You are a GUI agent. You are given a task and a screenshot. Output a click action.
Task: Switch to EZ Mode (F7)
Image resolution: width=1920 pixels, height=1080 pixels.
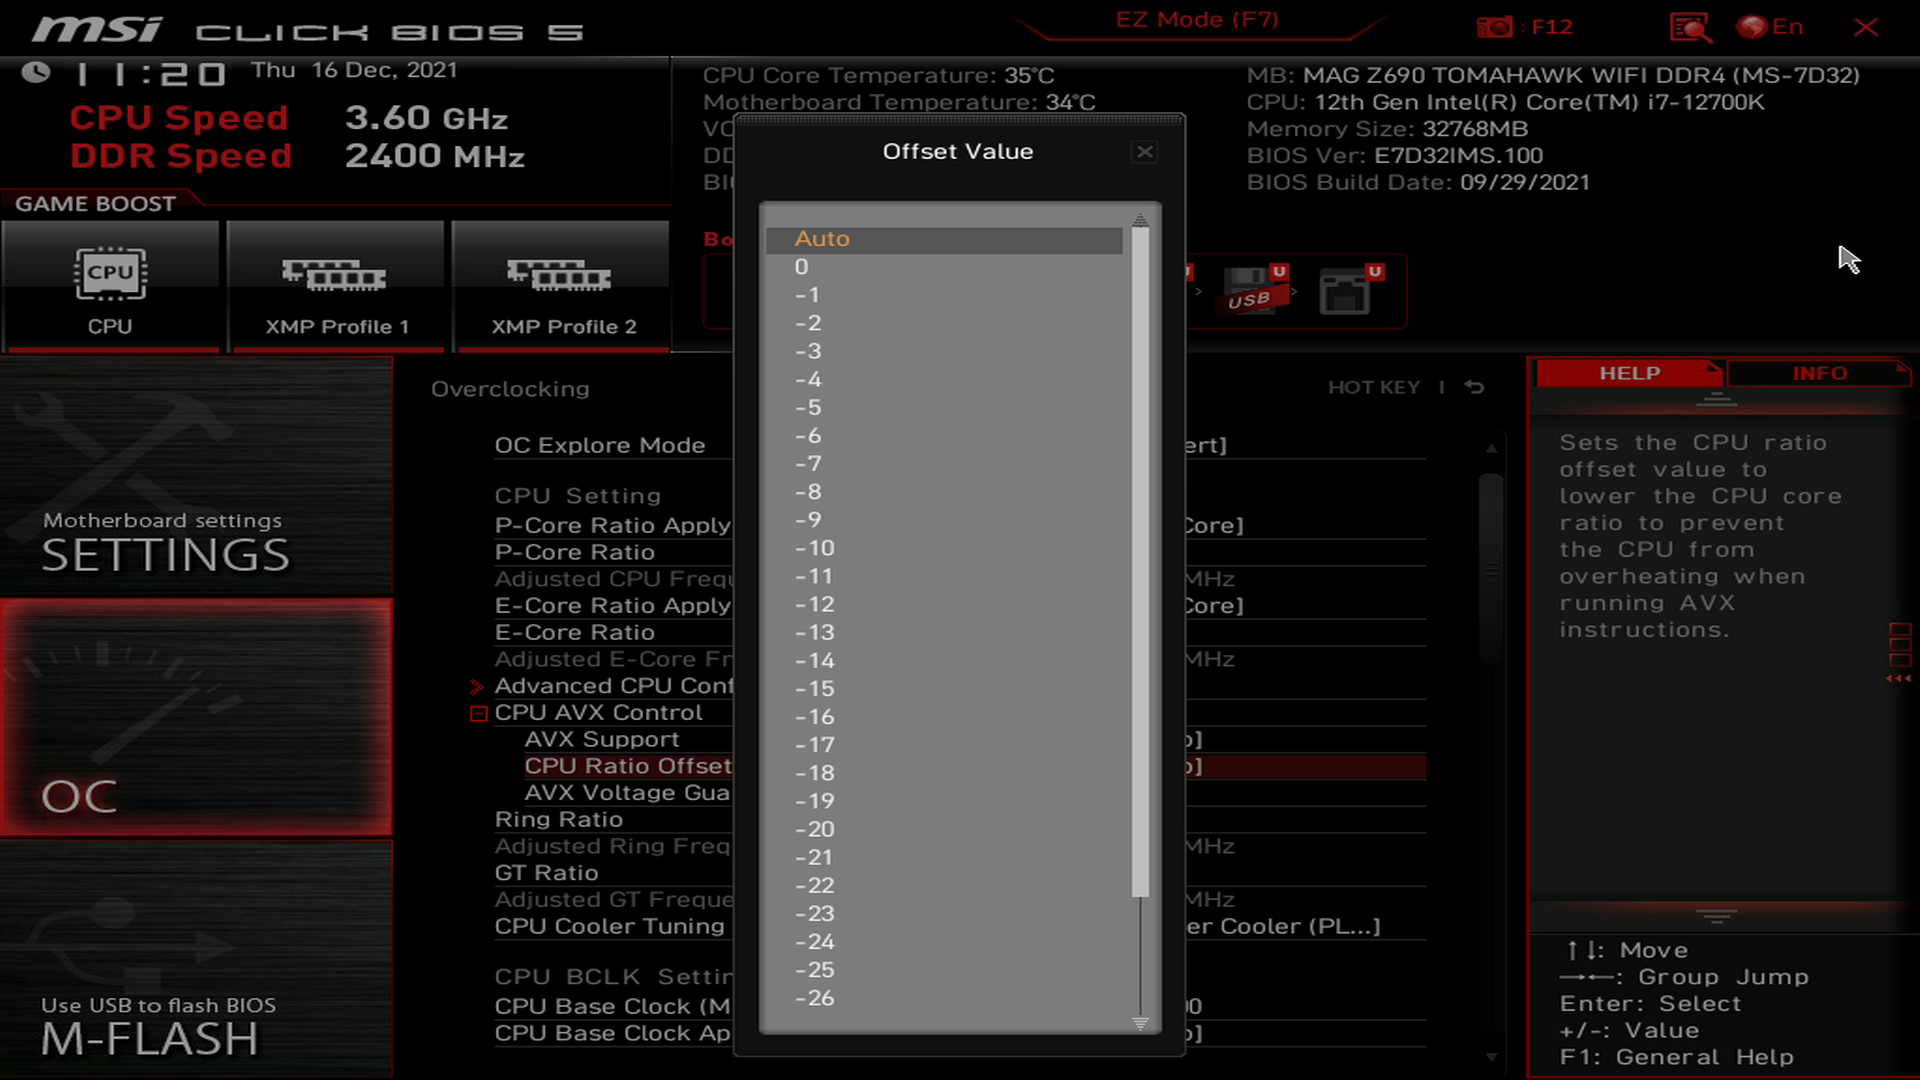pyautogui.click(x=1197, y=20)
